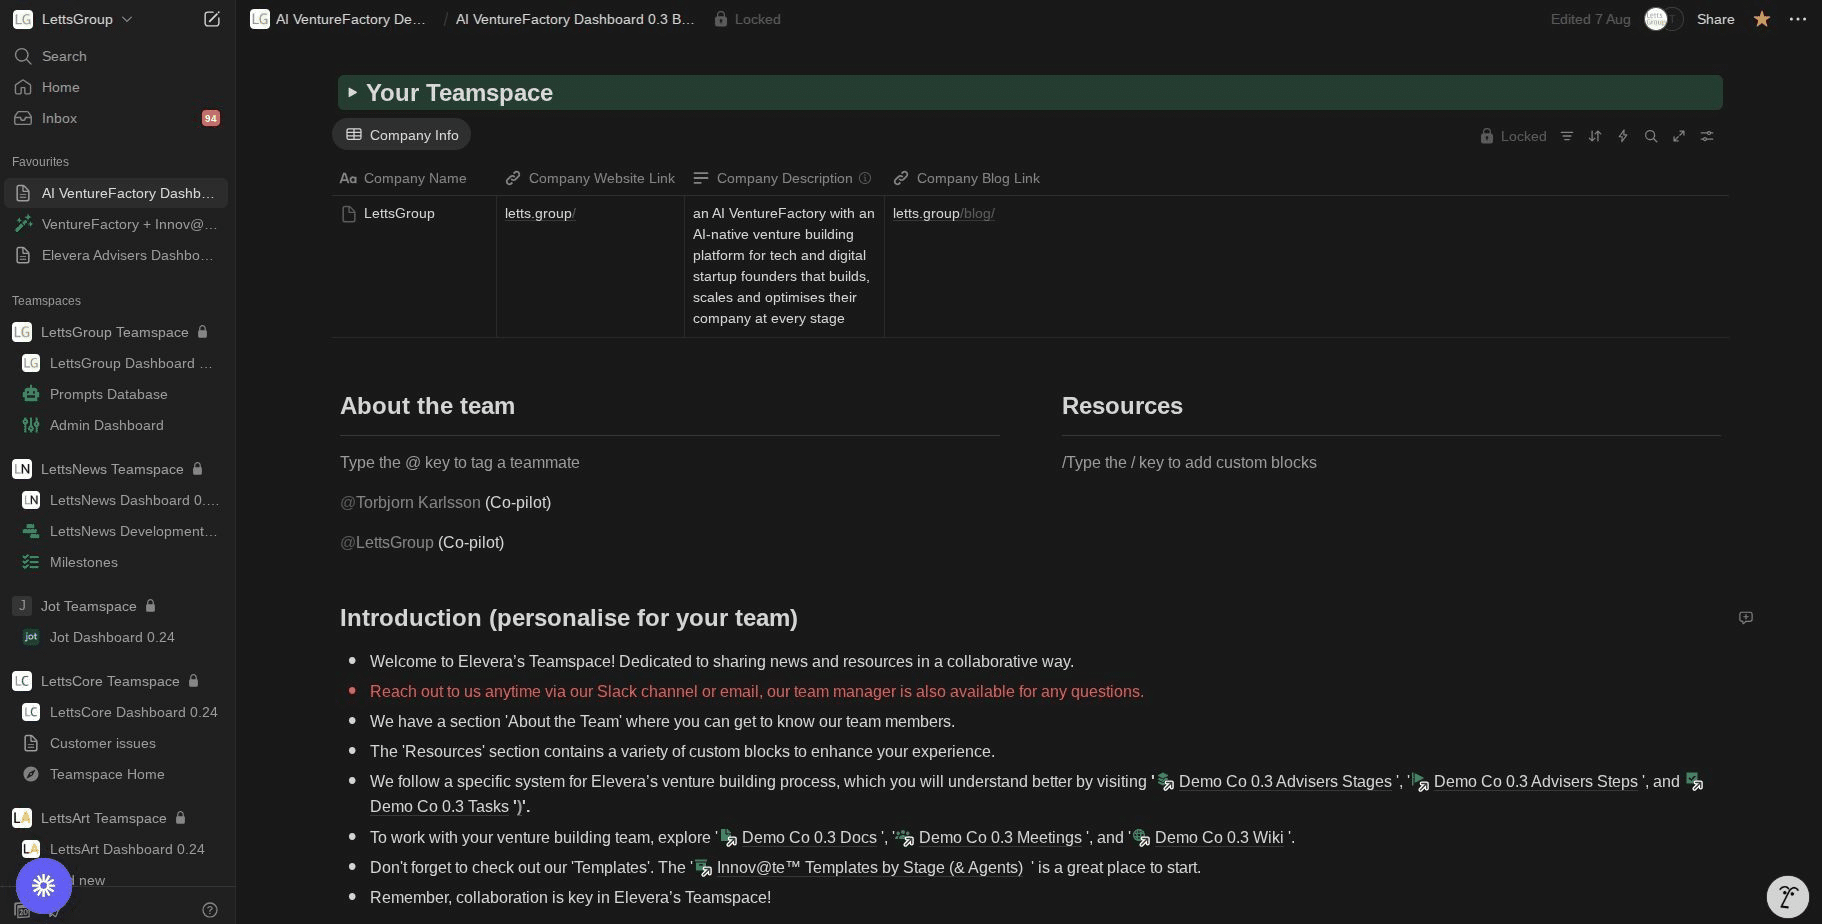The height and width of the screenshot is (924, 1822).
Task: Click the database search magnifier icon
Action: 1651,136
